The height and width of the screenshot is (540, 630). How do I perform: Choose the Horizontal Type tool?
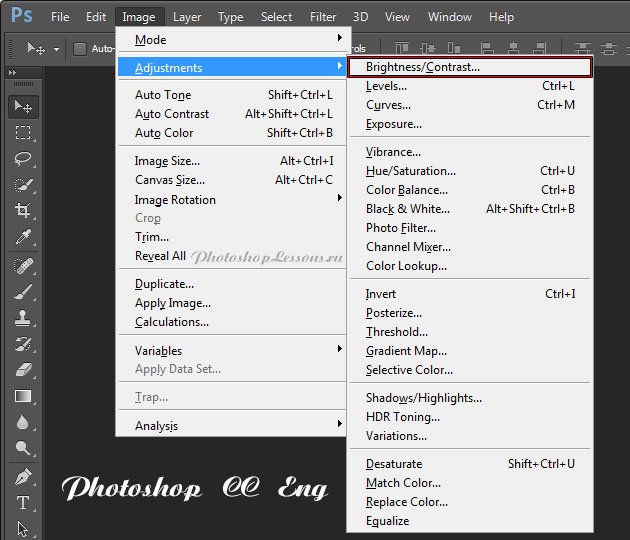pos(23,503)
